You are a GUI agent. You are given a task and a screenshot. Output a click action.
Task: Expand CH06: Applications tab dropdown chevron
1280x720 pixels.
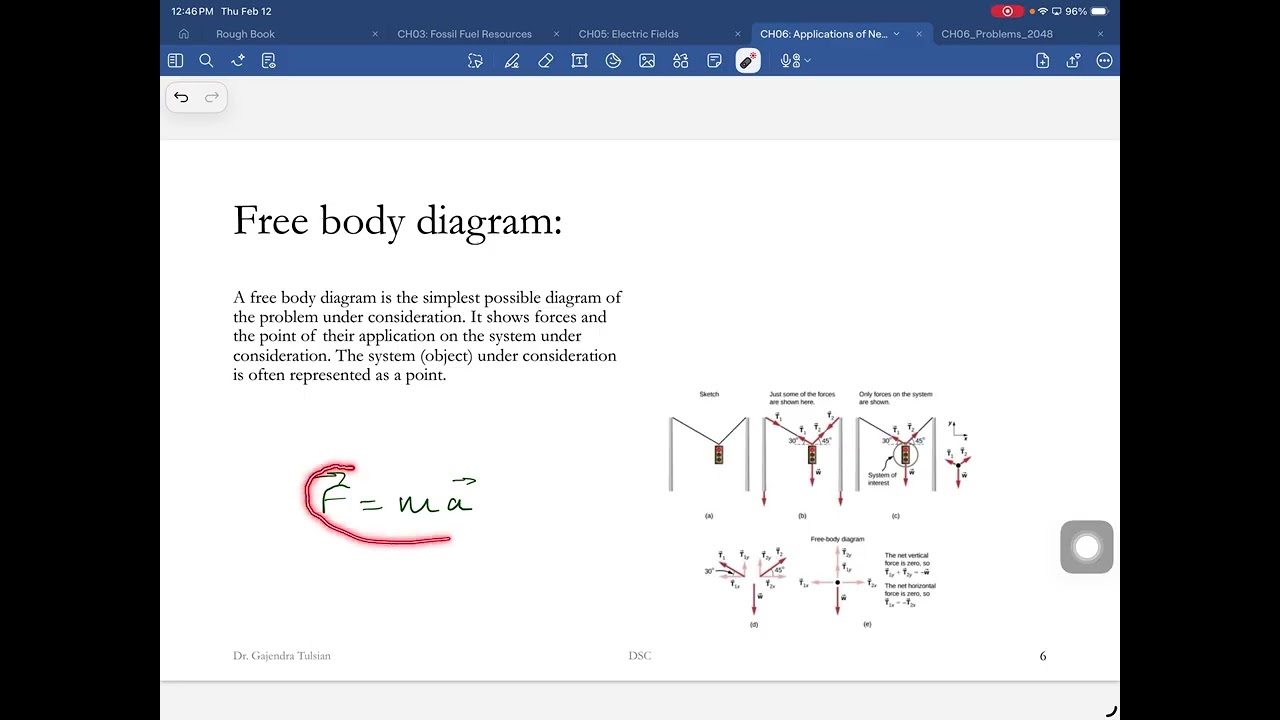click(x=896, y=34)
